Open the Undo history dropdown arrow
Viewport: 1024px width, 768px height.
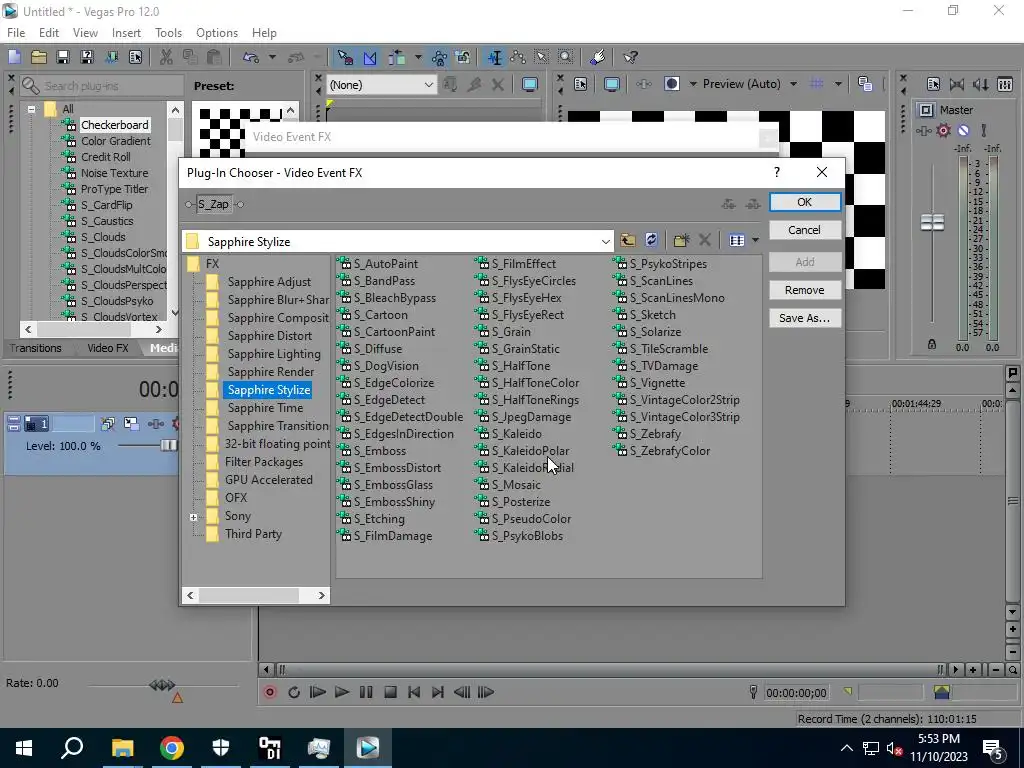[272, 57]
